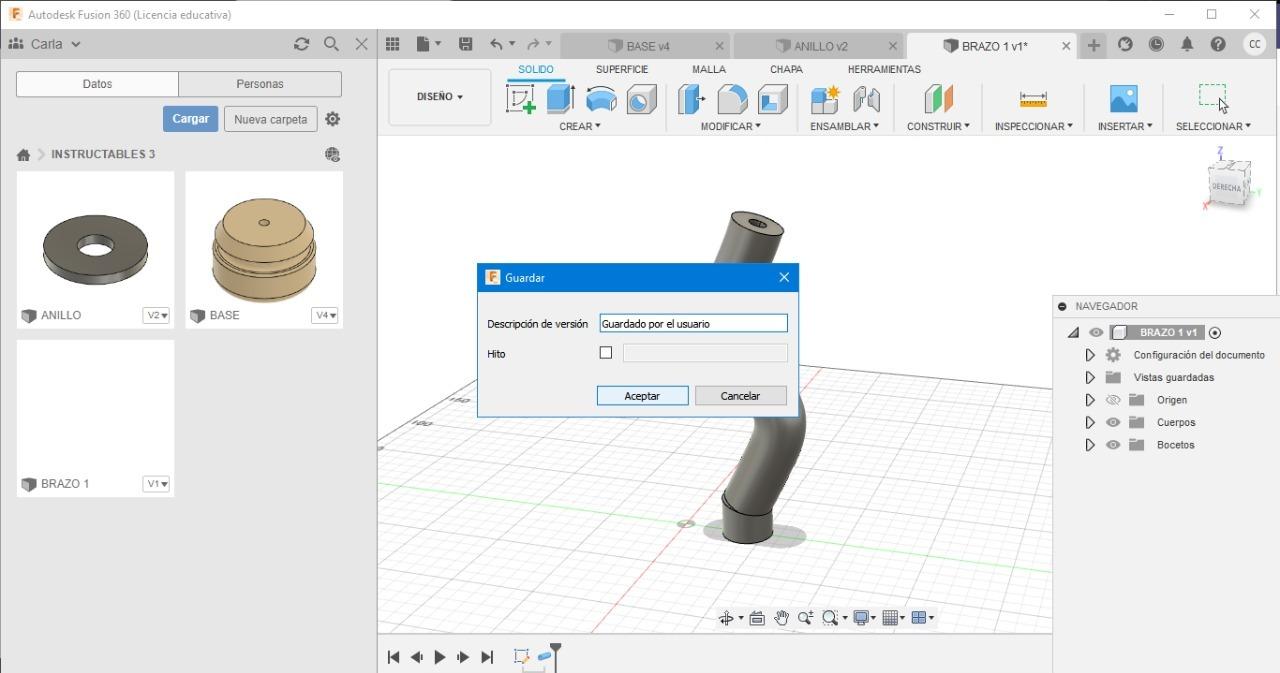The width and height of the screenshot is (1280, 673).
Task: Open the DISEÑO workspace dropdown
Action: click(439, 97)
